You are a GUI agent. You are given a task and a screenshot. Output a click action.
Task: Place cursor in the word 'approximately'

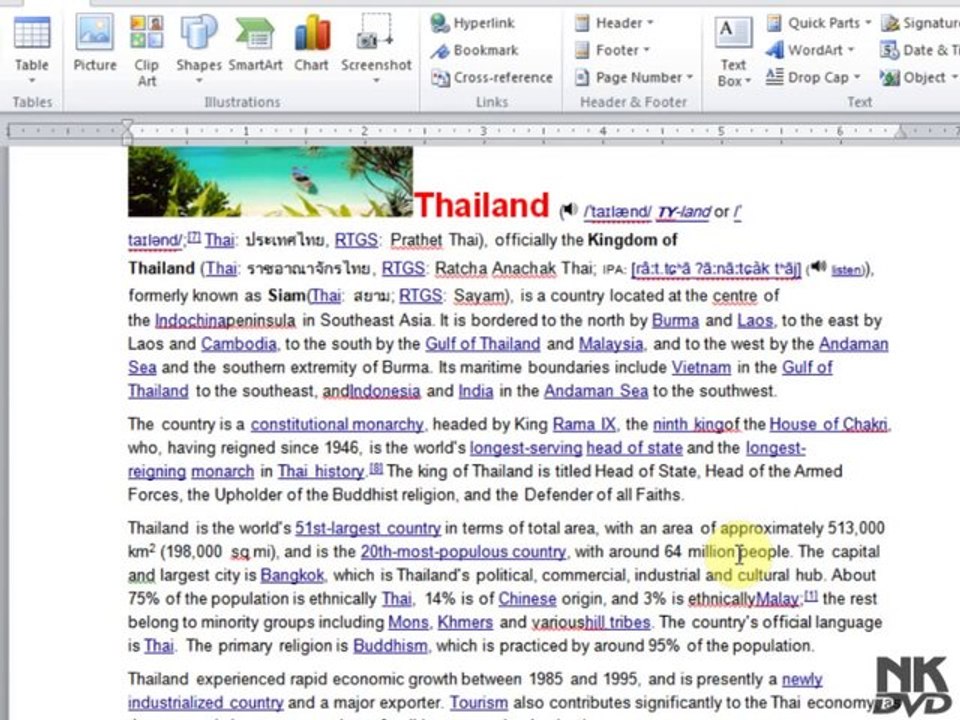tap(771, 528)
